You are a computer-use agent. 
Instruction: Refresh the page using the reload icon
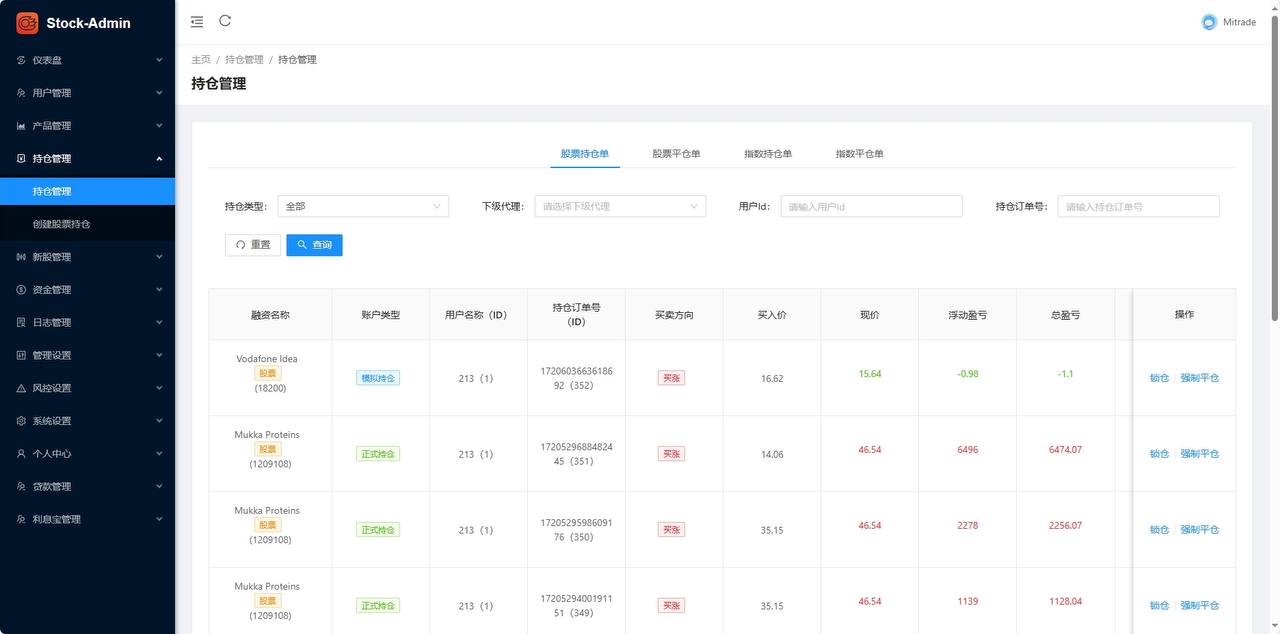pyautogui.click(x=225, y=20)
